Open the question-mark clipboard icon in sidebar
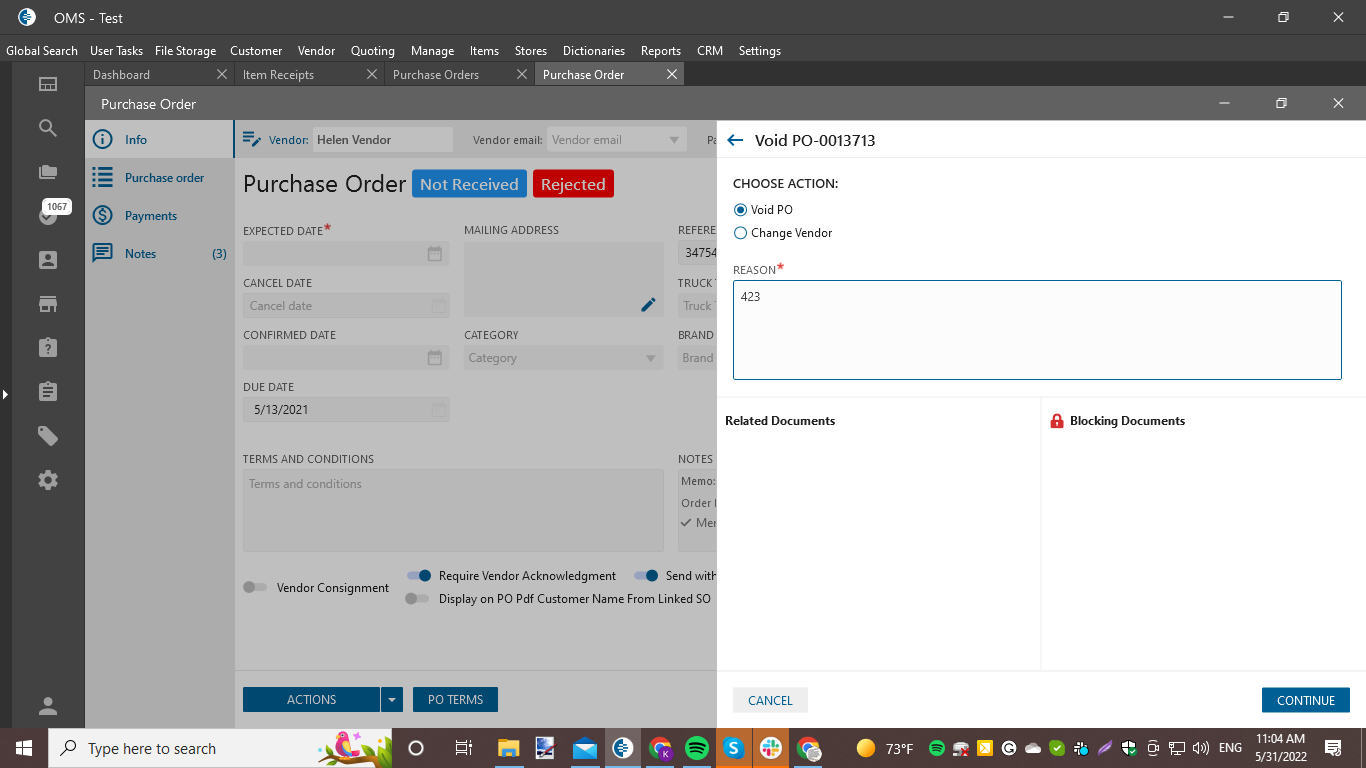 48,347
